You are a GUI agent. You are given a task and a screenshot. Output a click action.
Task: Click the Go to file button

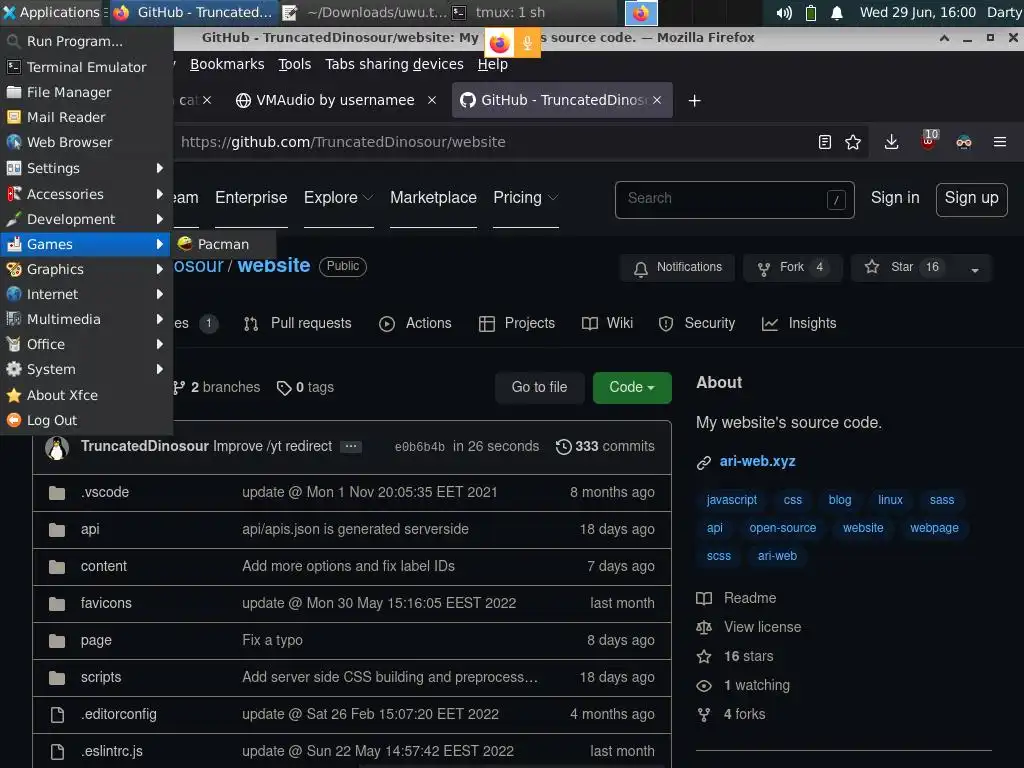pyautogui.click(x=539, y=387)
